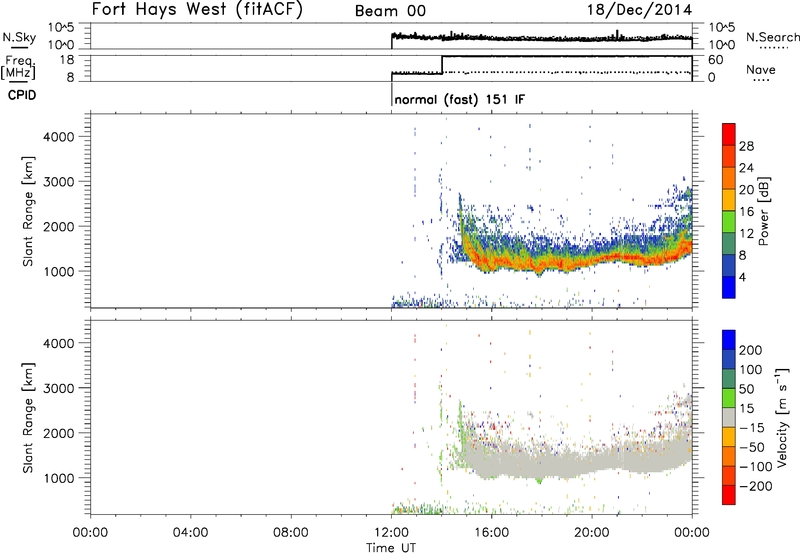Click the date '18/Dec/2014'

tap(640, 10)
